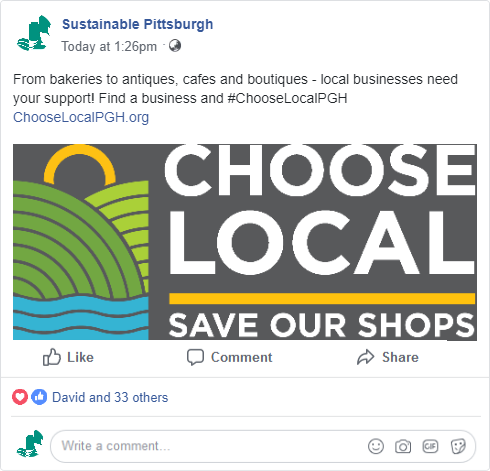Click the blue thumbs-up reaction icon
The width and height of the screenshot is (490, 471).
[x=39, y=397]
